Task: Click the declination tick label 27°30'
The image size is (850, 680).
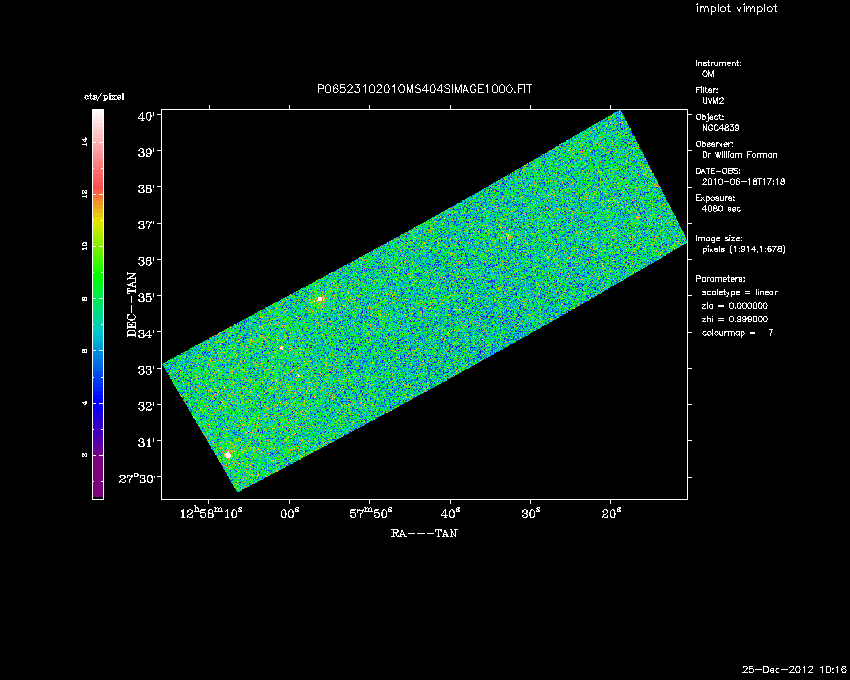Action: [137, 478]
